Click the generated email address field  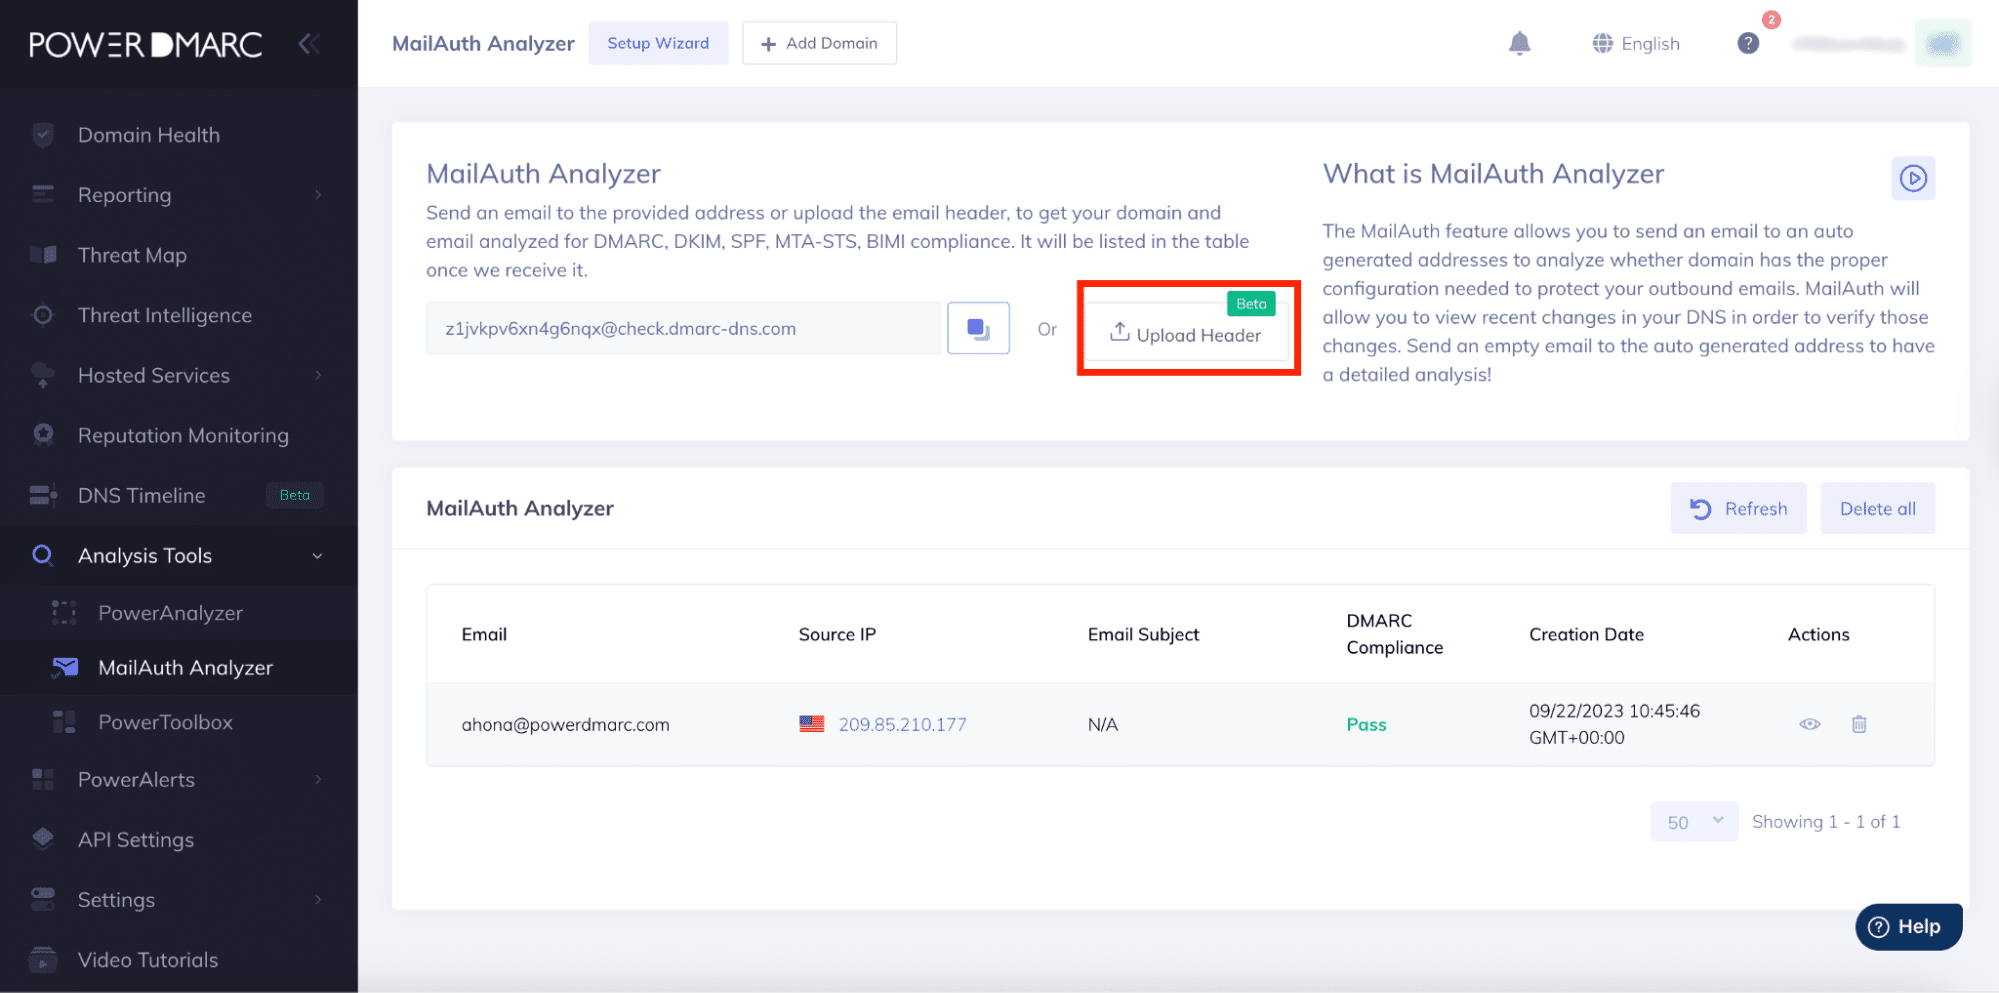682,329
